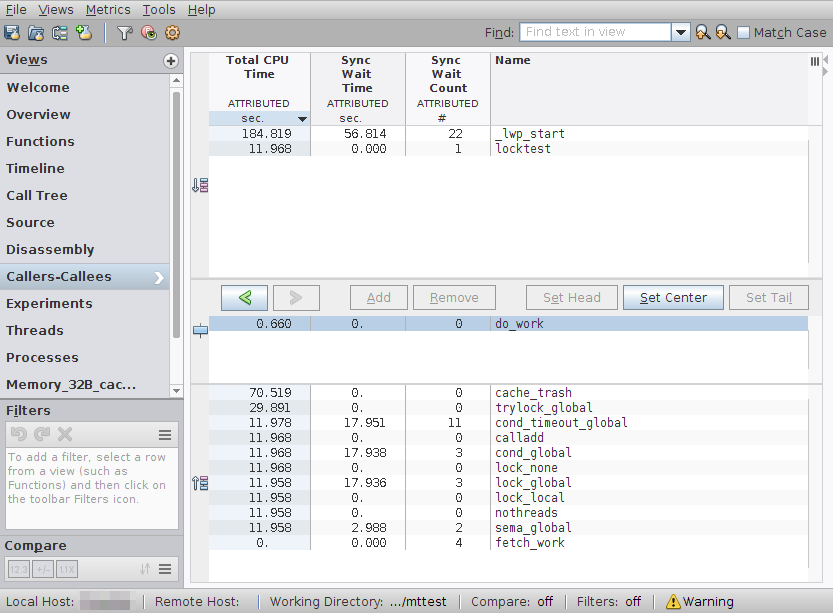Click the Total CPU Time sort arrow
The width and height of the screenshot is (833, 613).
coord(302,118)
